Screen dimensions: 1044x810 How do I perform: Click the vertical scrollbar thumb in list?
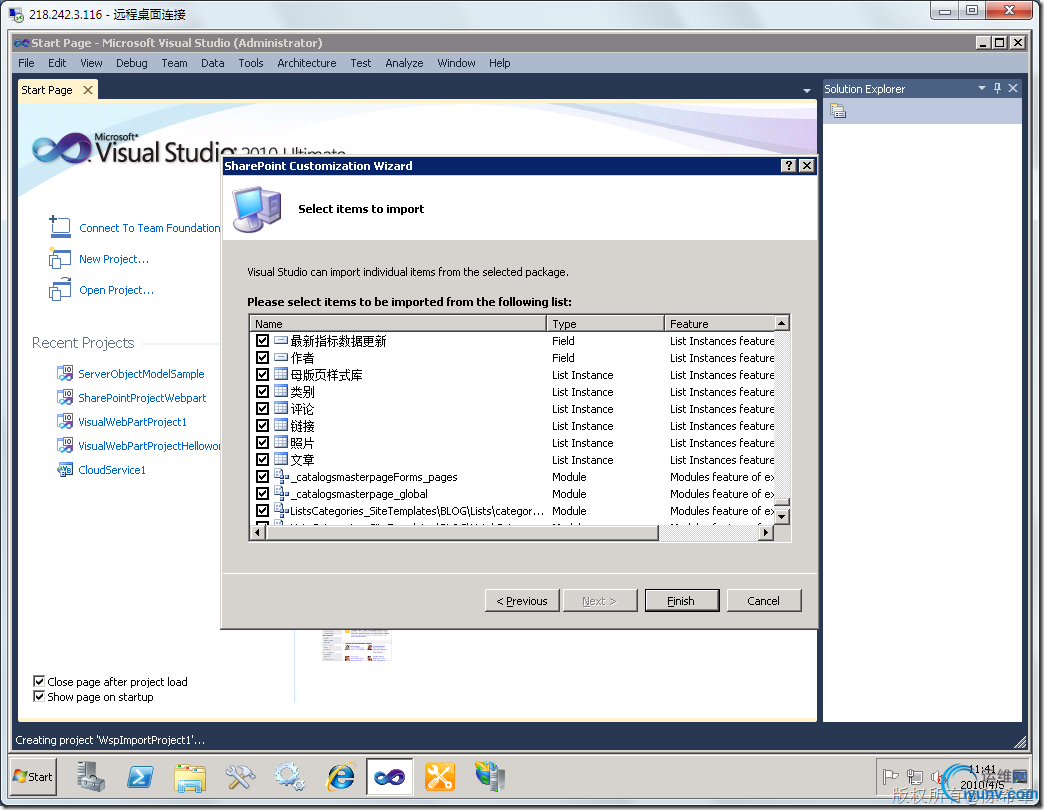[x=782, y=503]
